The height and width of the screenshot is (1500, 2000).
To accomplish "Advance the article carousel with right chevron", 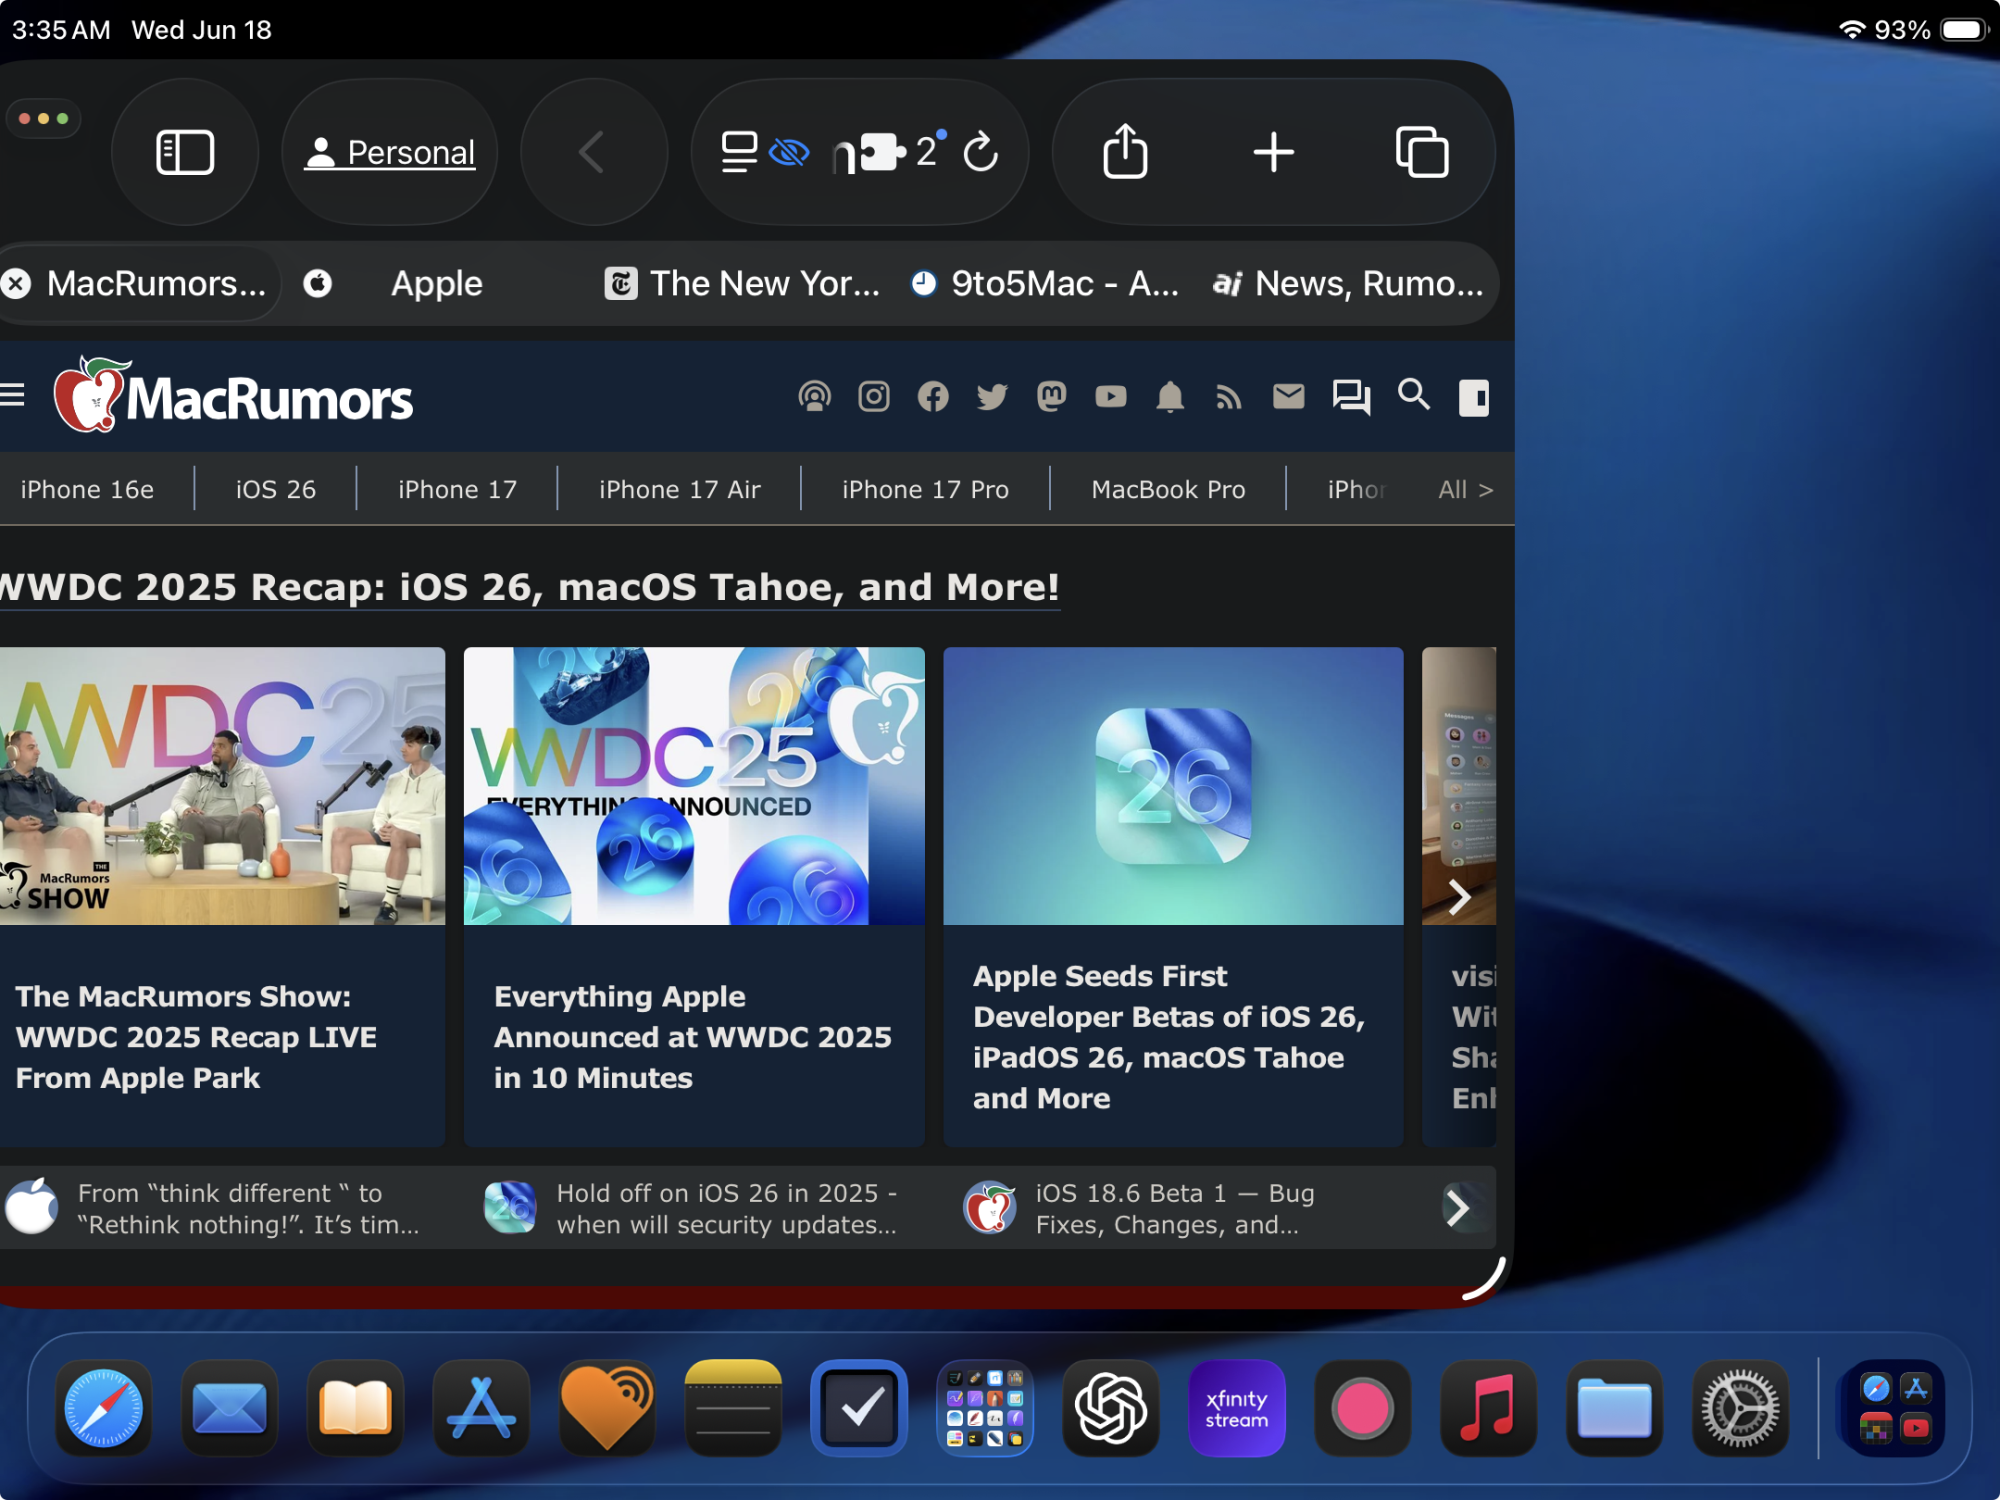I will 1459,897.
